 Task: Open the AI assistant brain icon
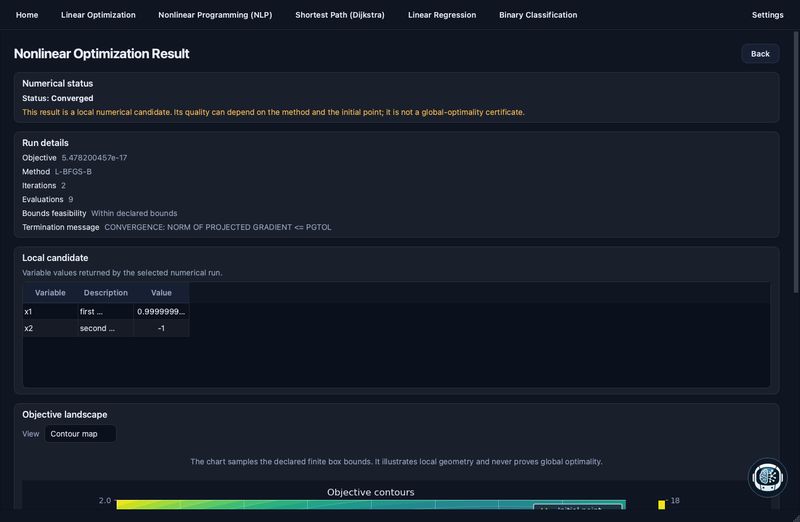point(767,477)
